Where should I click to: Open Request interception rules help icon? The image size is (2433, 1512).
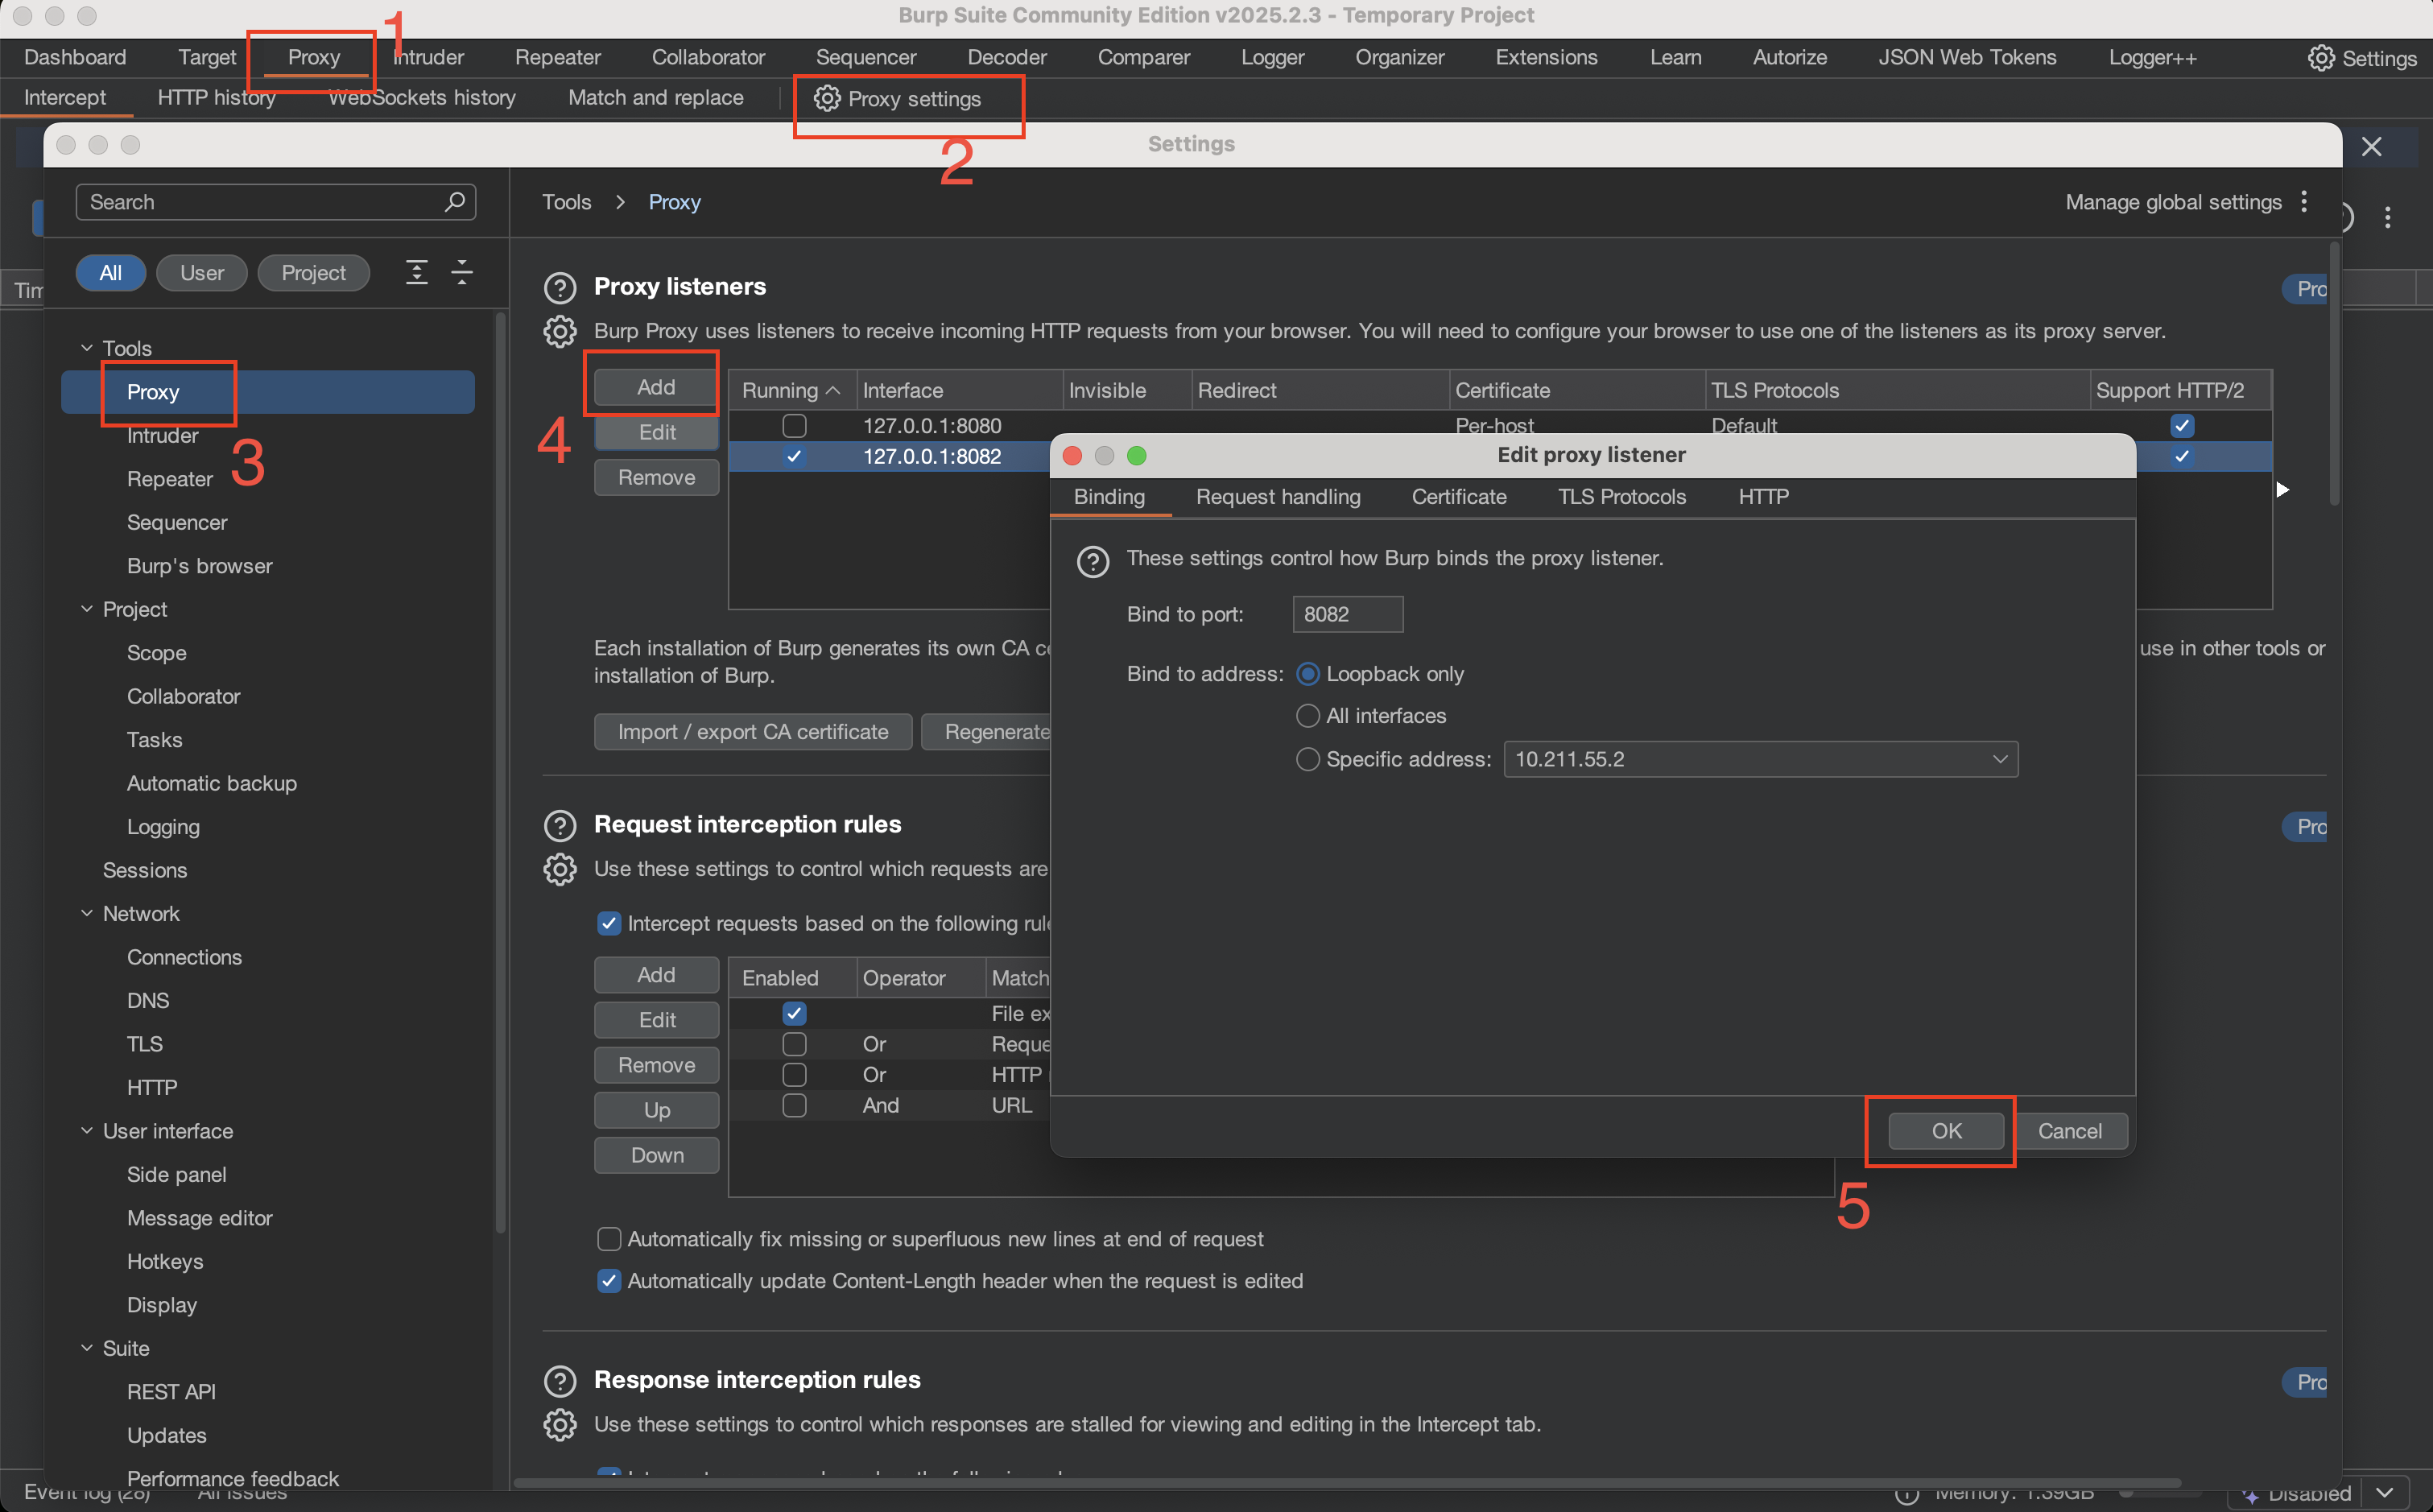coord(560,825)
